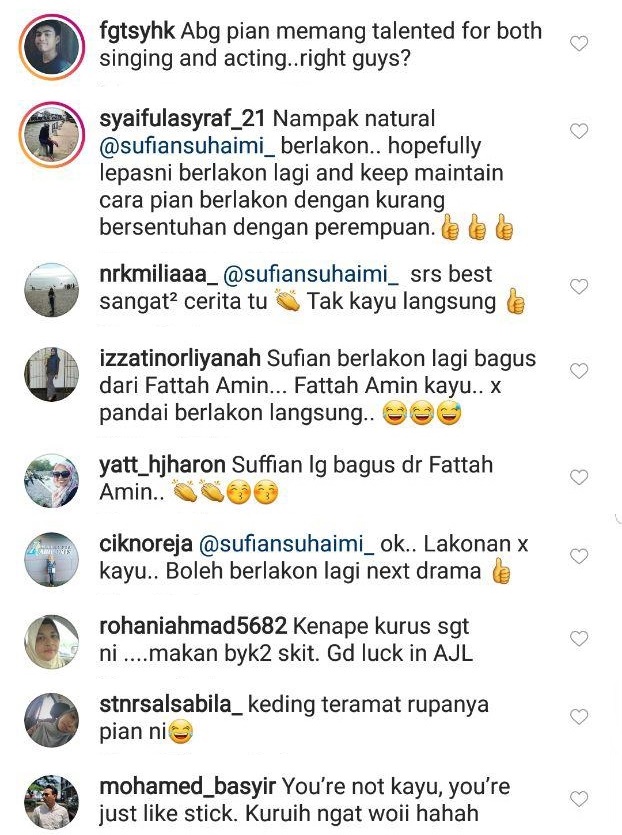This screenshot has height=835, width=622.
Task: Open username rohaniahmad5682's profile
Action: 193,626
